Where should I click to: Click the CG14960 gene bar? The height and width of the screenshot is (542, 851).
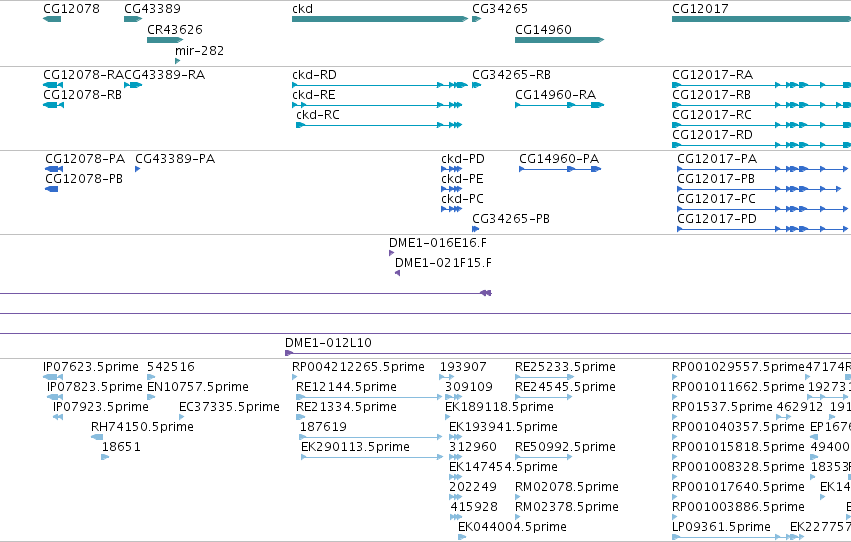pyautogui.click(x=560, y=40)
